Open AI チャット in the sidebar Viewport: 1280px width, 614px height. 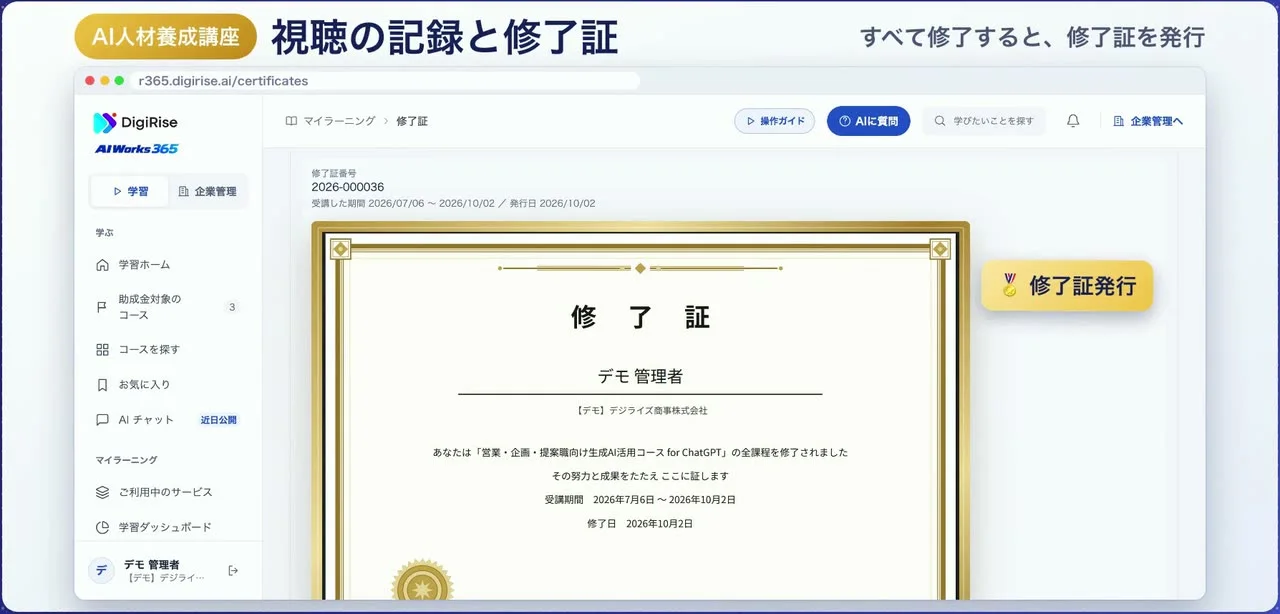[168, 420]
